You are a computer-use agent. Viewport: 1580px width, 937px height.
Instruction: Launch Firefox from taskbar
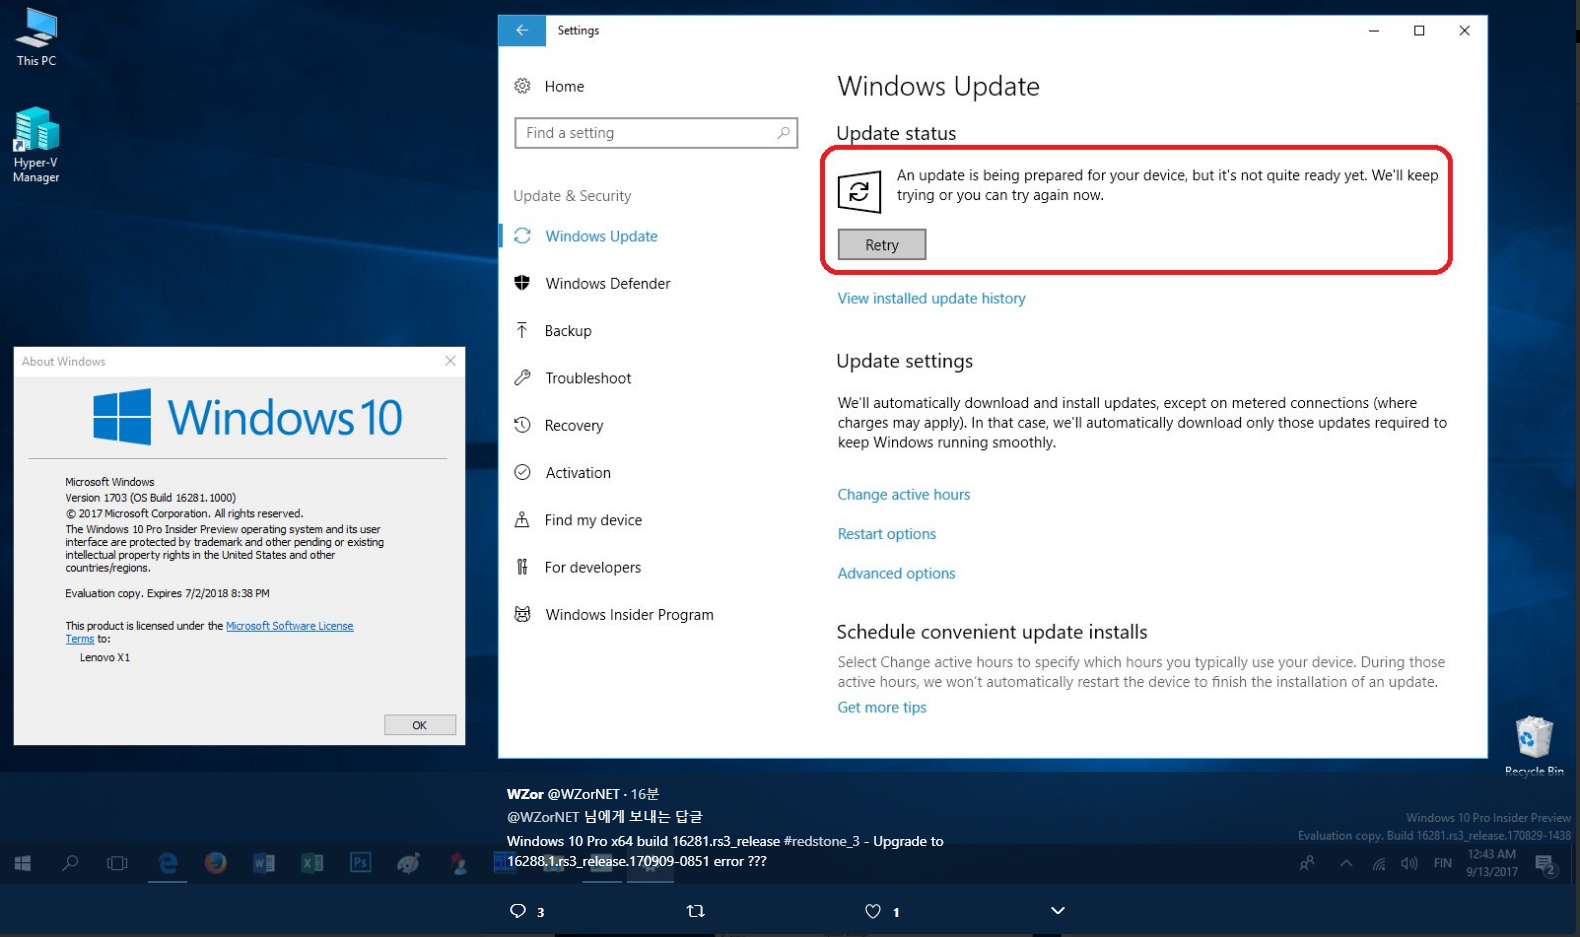click(215, 863)
